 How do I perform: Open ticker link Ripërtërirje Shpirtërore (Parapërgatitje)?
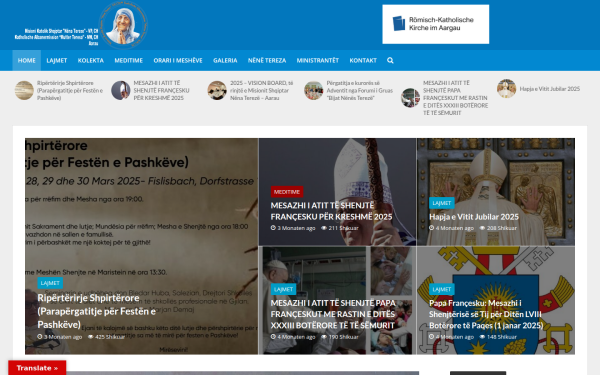coord(70,90)
